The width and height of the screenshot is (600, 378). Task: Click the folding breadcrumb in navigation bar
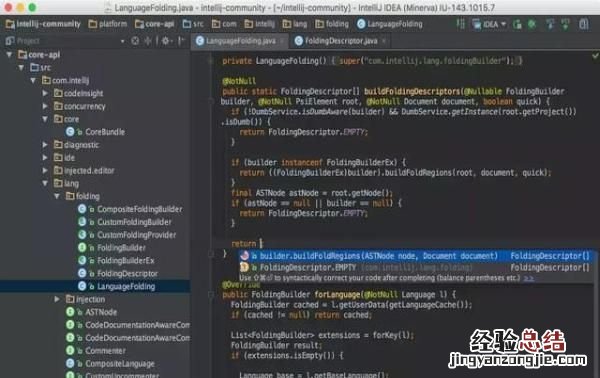point(332,24)
